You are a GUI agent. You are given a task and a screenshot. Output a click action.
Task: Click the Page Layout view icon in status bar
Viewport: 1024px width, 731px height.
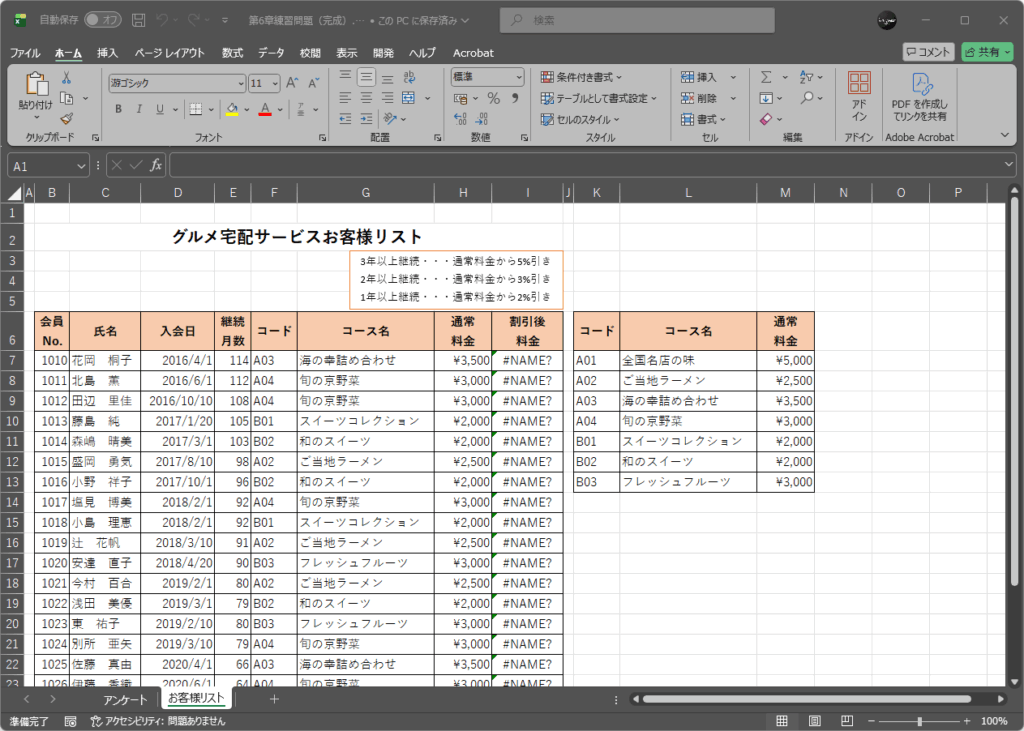(815, 720)
